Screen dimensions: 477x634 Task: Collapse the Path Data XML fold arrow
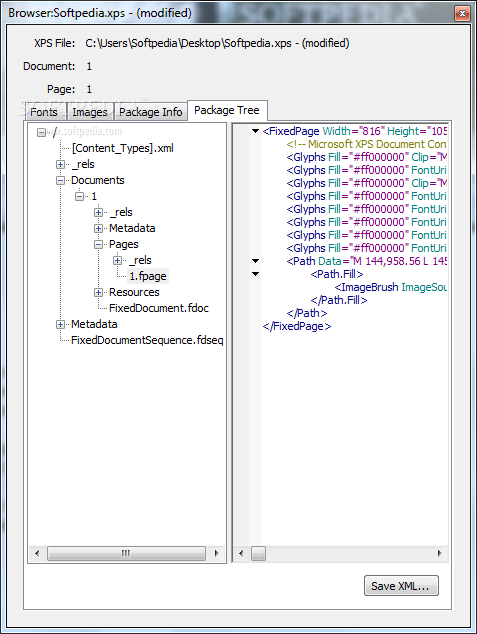click(255, 261)
